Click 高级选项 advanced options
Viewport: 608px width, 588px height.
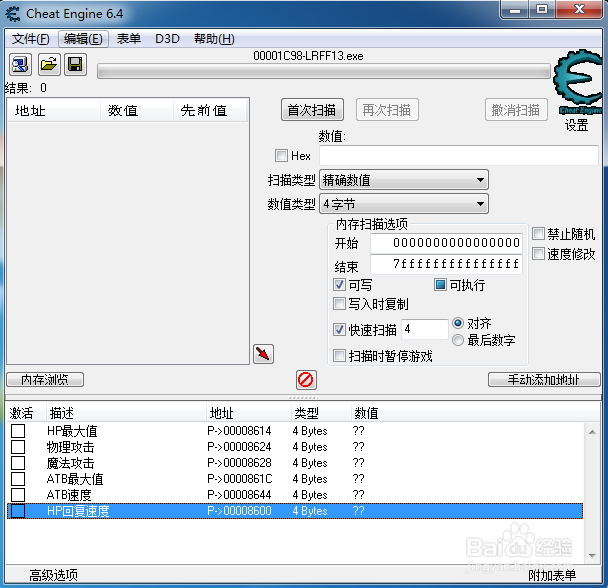pos(54,575)
